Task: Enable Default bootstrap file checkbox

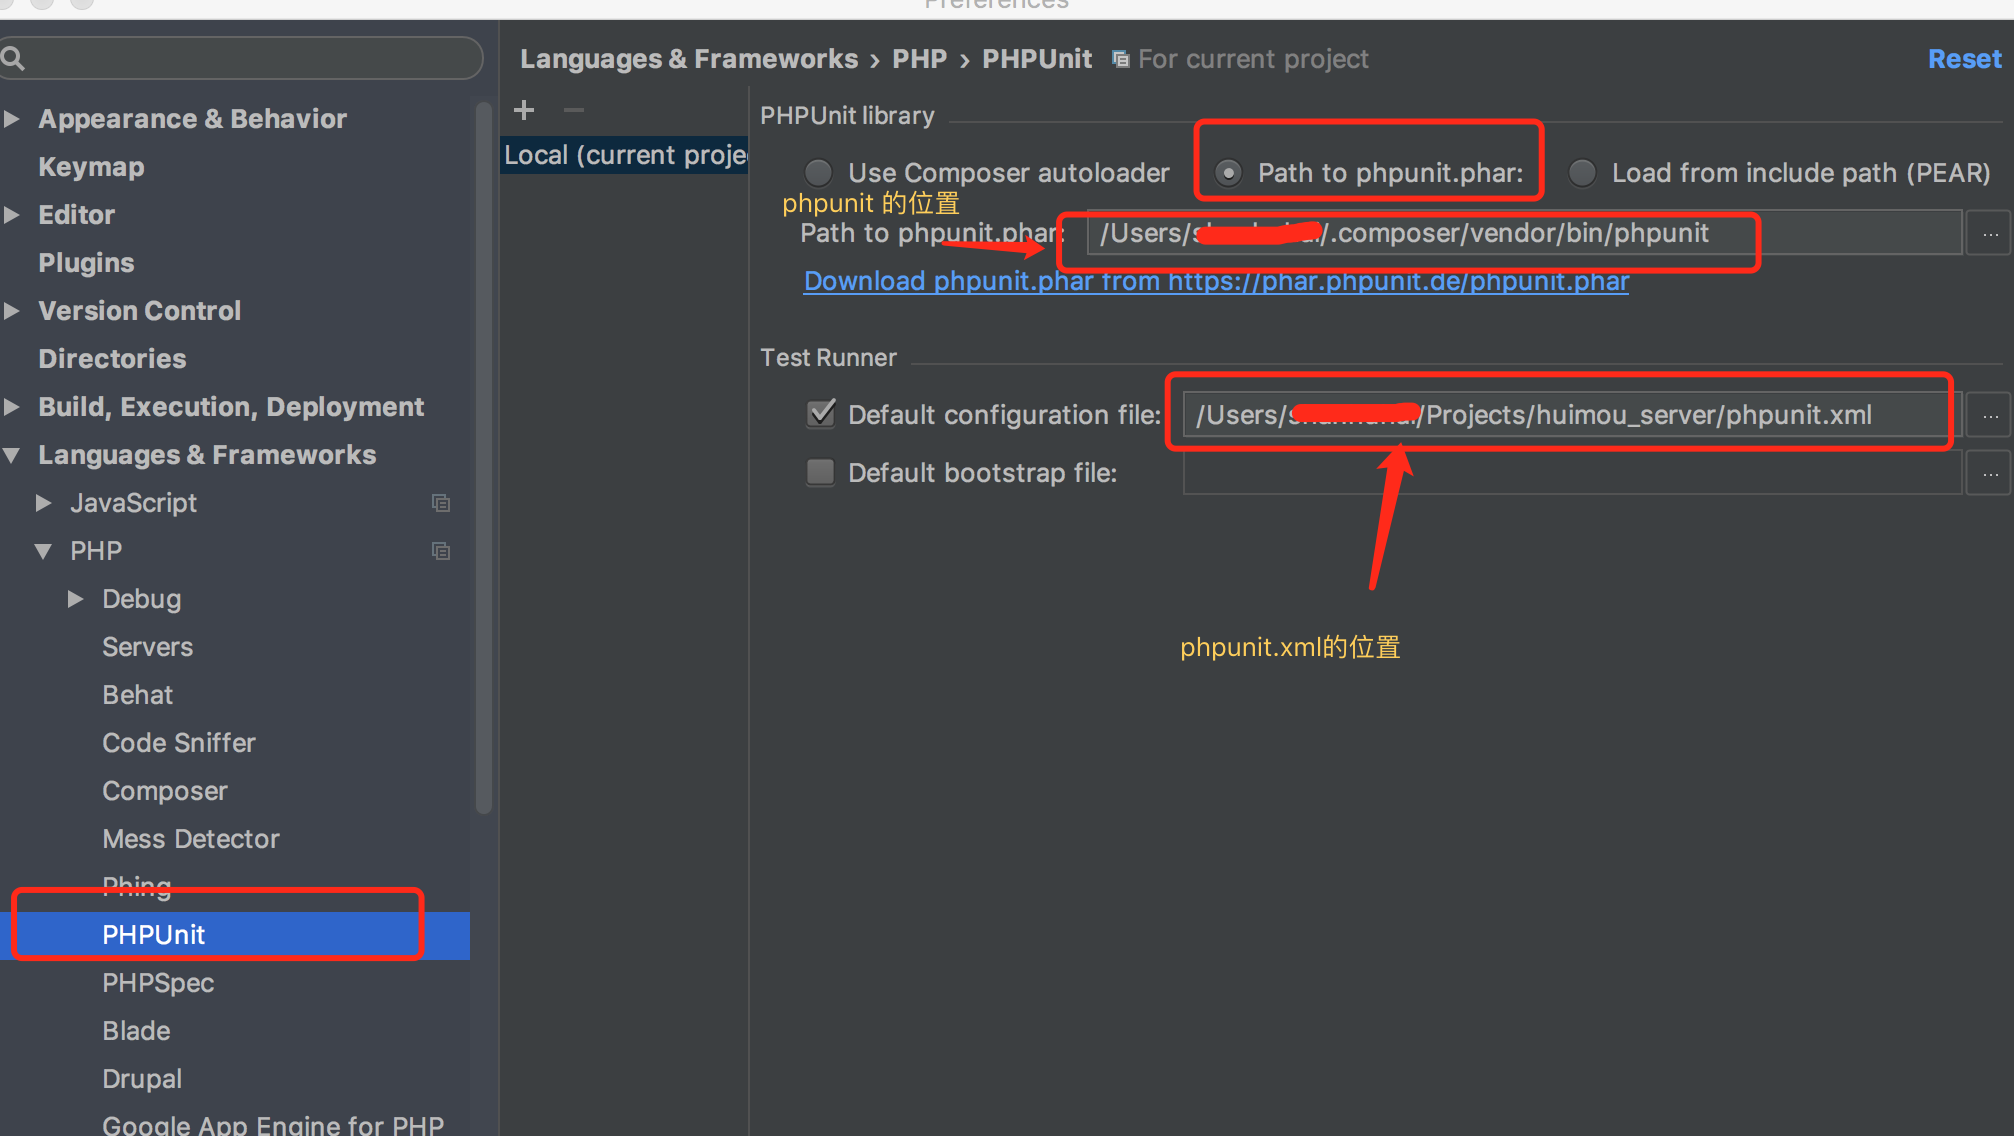Action: tap(821, 472)
